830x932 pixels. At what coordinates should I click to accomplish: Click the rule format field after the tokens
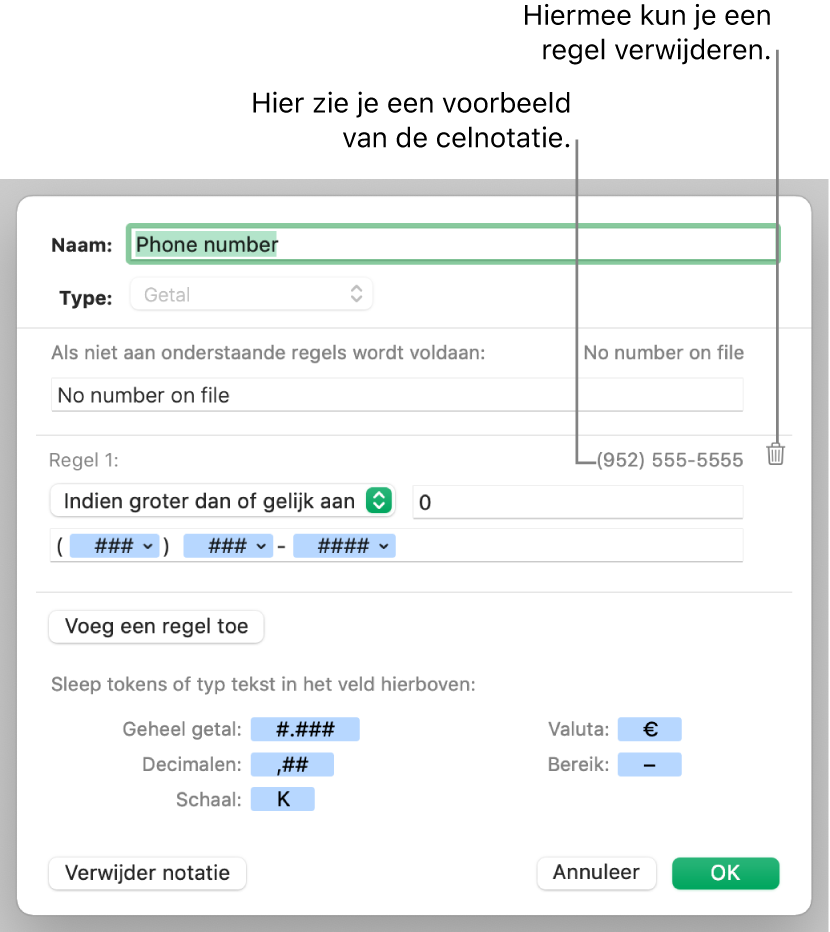pos(570,547)
